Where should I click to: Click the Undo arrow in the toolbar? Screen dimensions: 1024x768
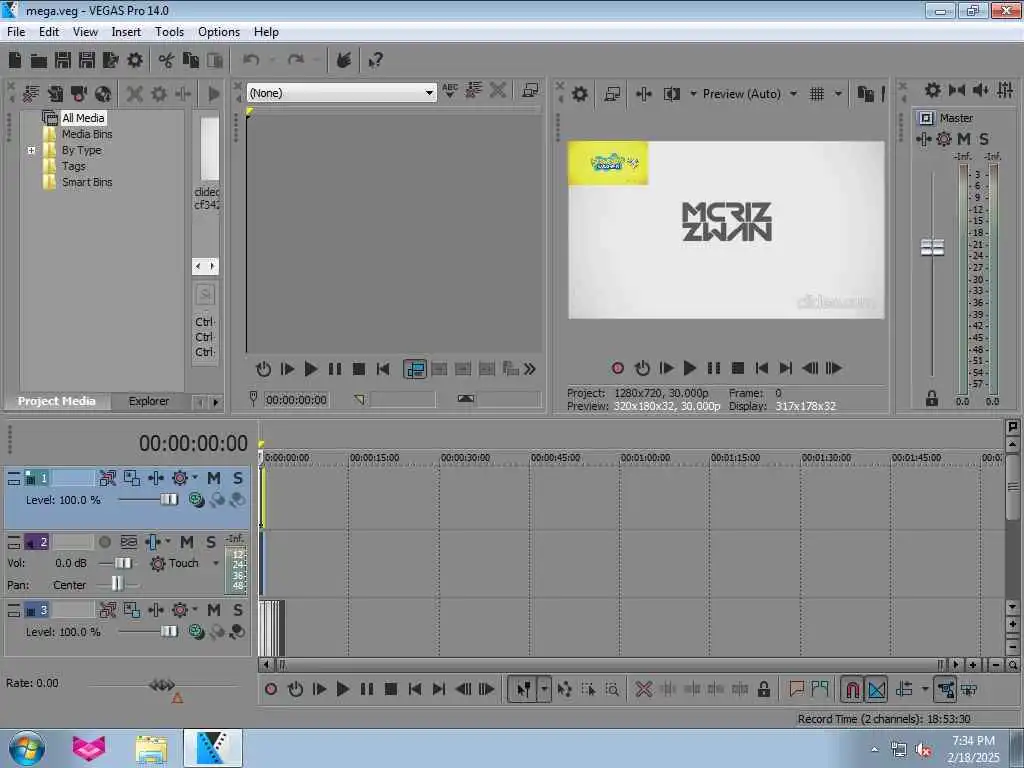coord(251,61)
